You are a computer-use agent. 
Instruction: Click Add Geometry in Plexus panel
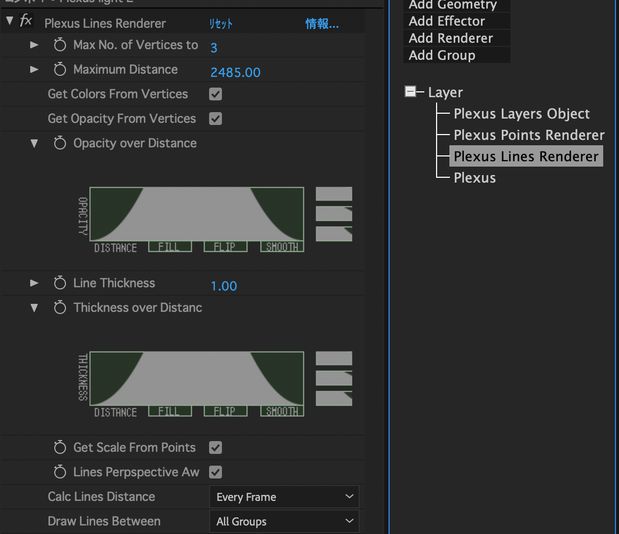(457, 5)
